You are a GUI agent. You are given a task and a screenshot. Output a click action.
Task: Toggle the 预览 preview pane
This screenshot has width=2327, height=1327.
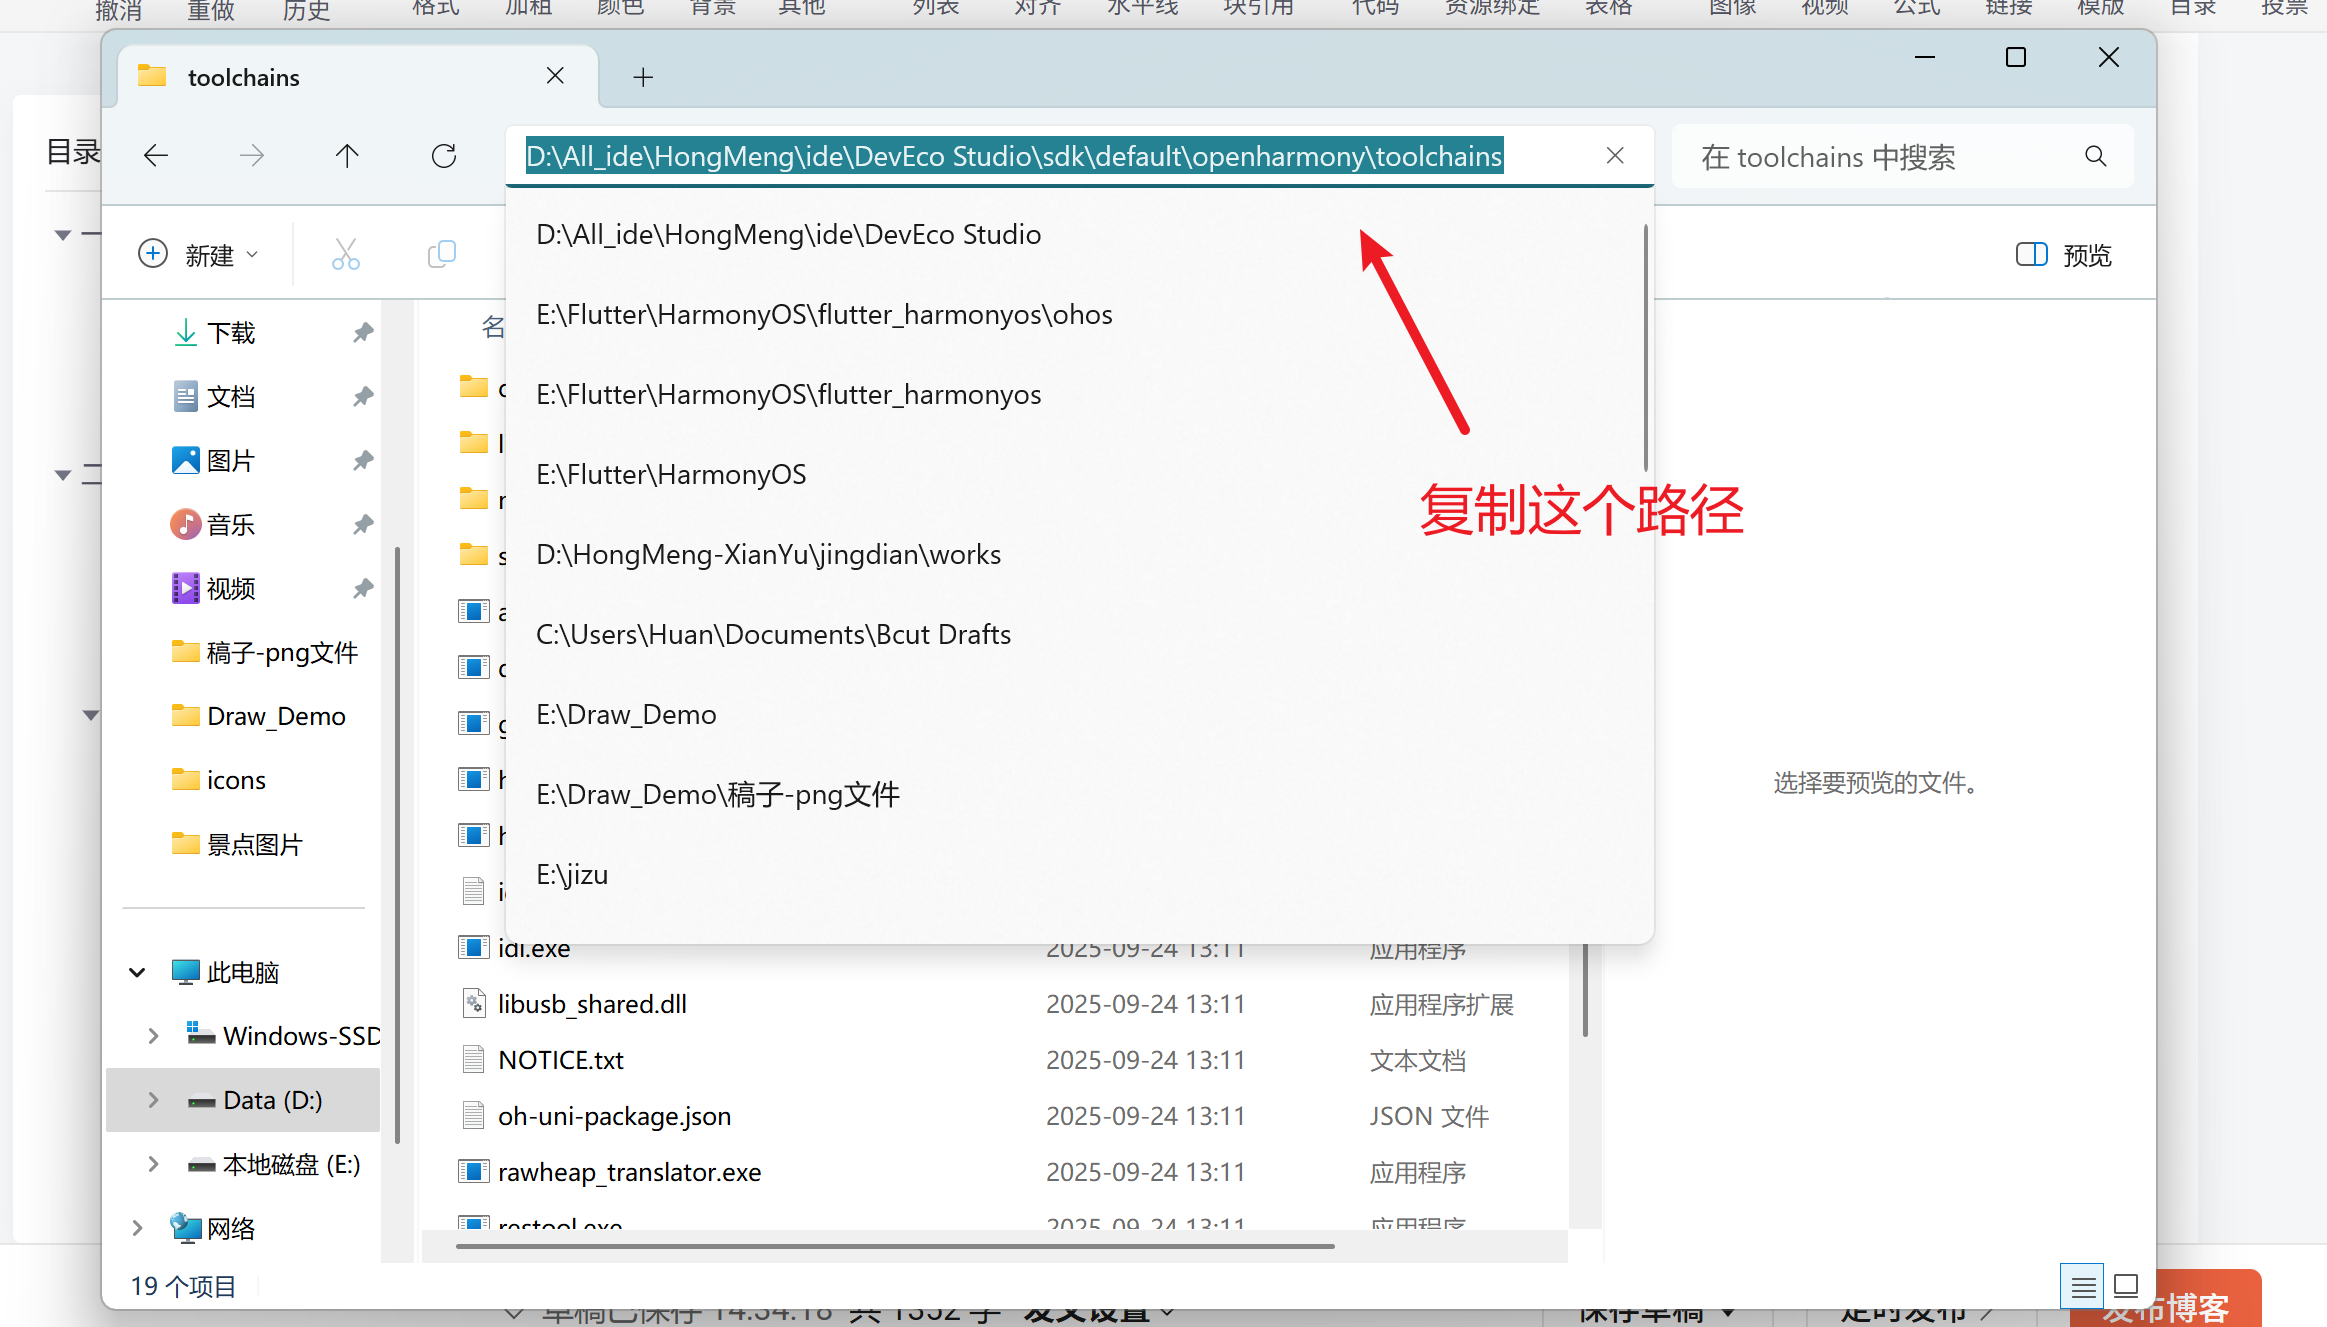[2063, 255]
